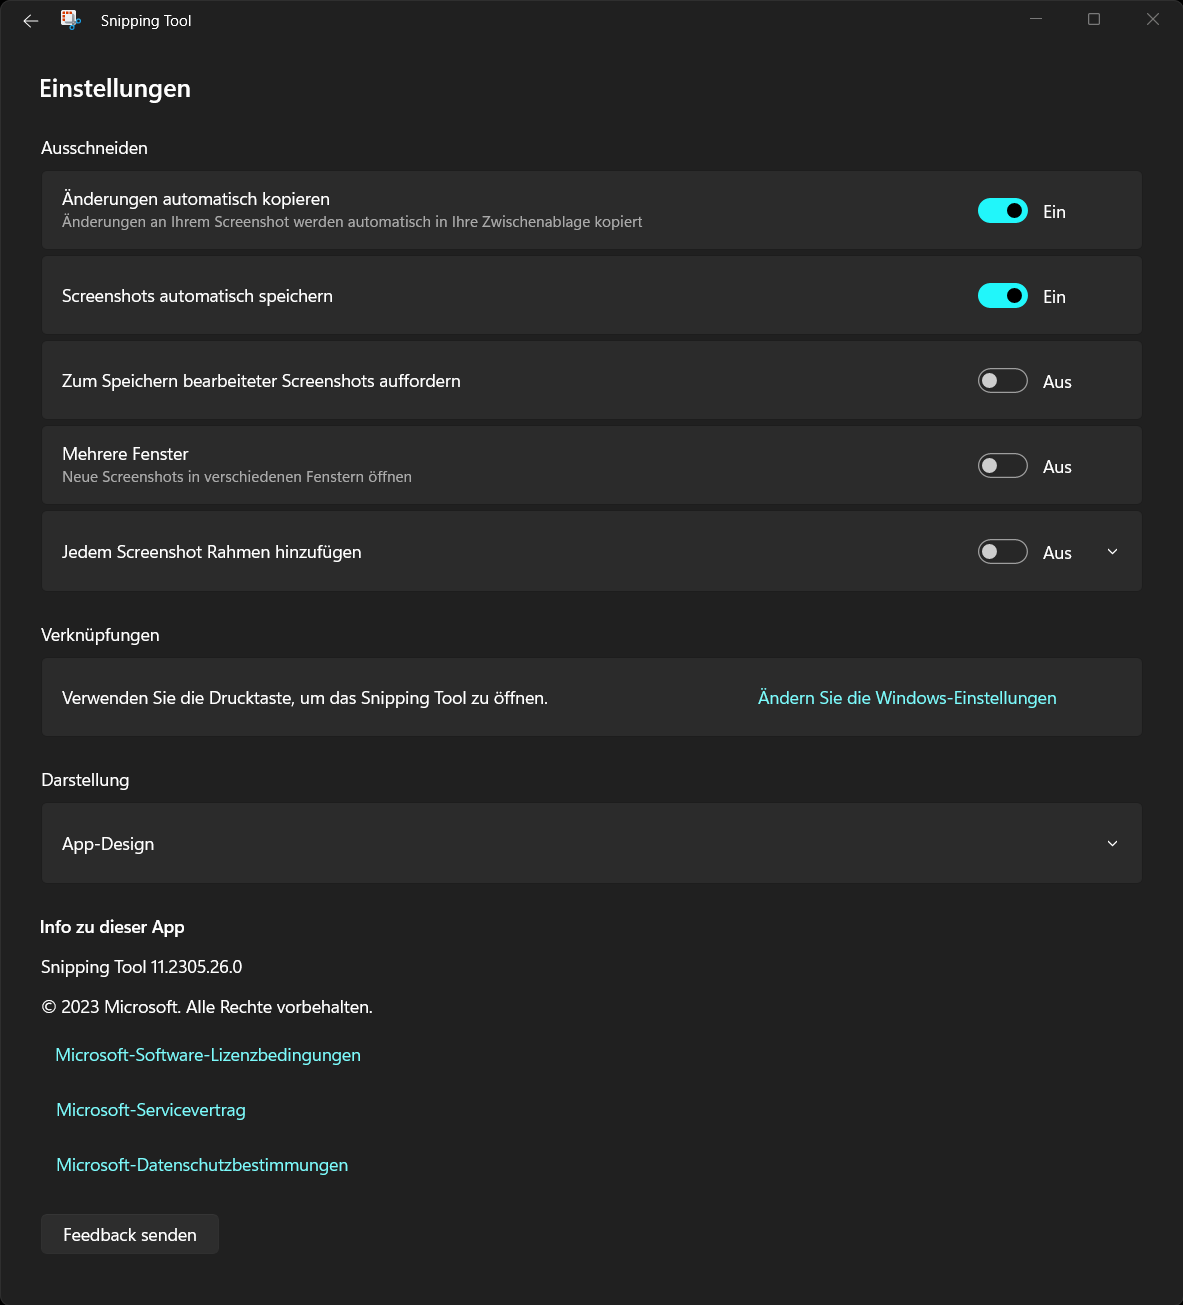Click the Drucktaste shortcut description text
The image size is (1183, 1305).
305,698
